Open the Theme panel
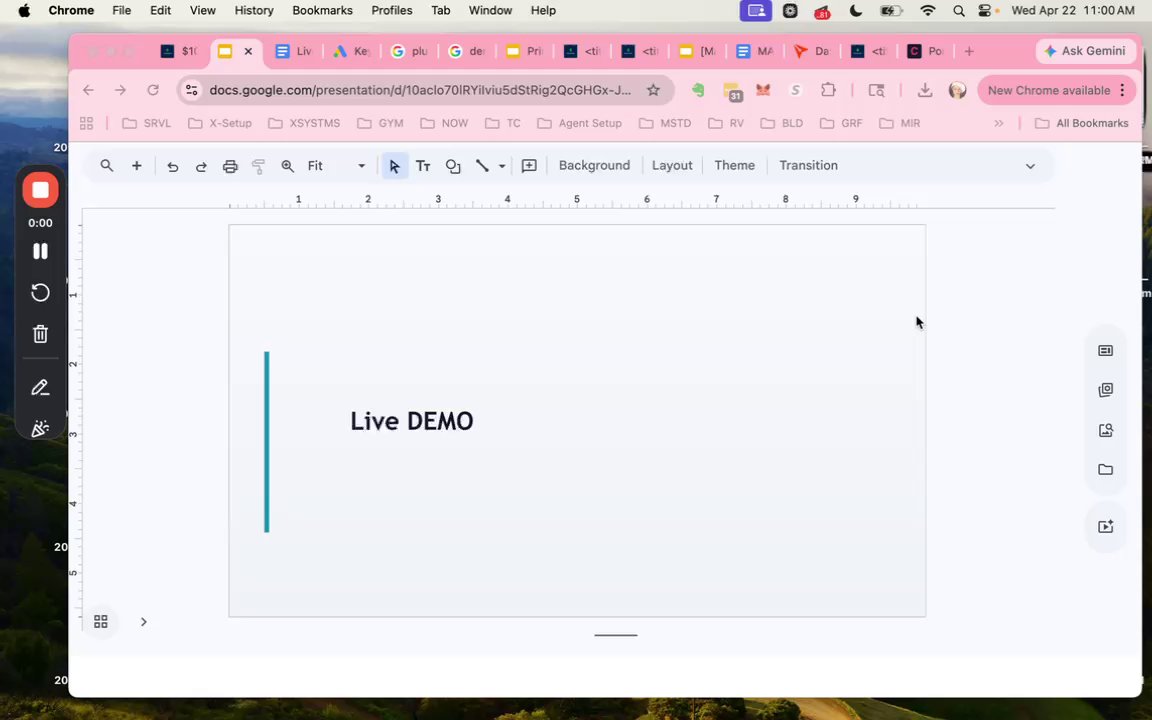The height and width of the screenshot is (720, 1152). (735, 165)
